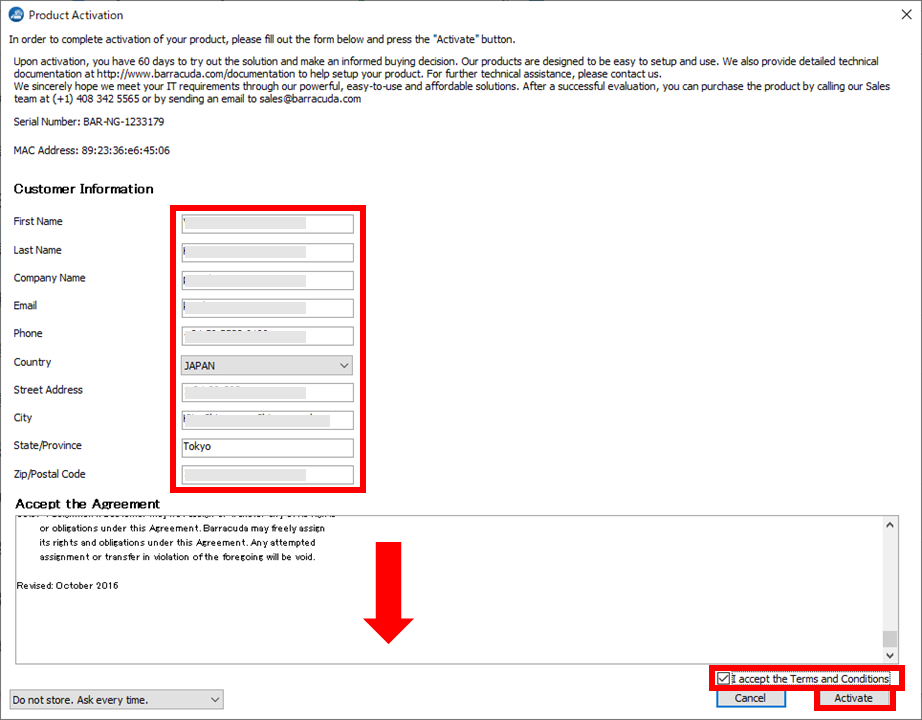The image size is (922, 720).
Task: Select the Company Name text box
Action: coord(268,280)
